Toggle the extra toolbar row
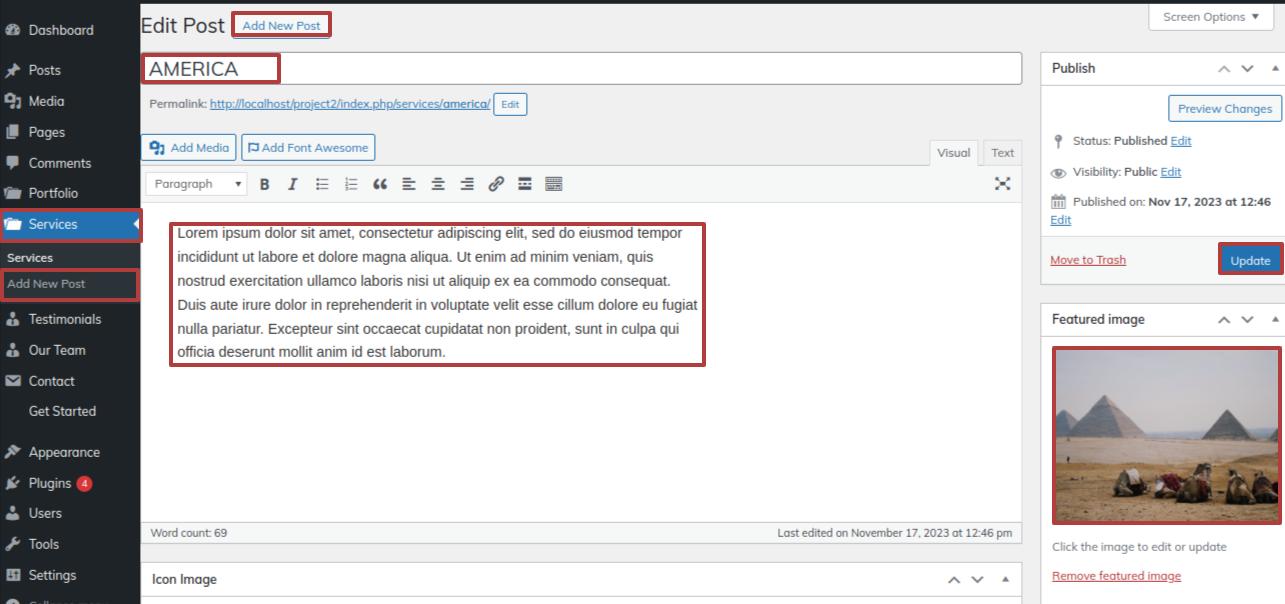 [554, 184]
